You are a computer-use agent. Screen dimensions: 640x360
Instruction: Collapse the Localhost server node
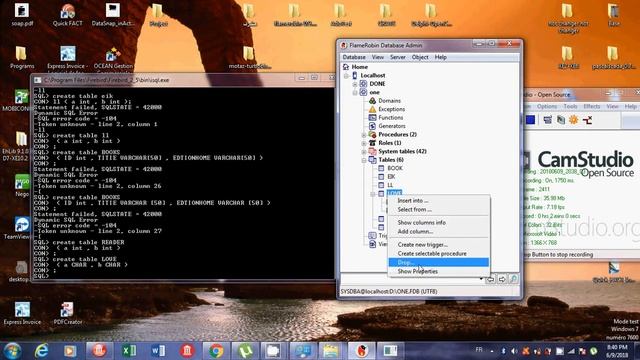[x=346, y=76]
